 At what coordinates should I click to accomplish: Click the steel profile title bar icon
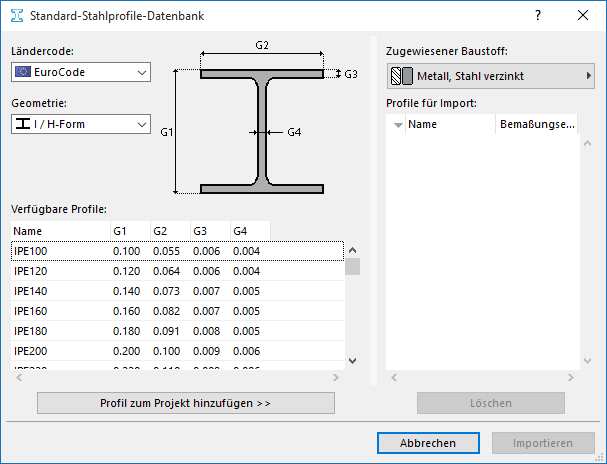pos(17,16)
